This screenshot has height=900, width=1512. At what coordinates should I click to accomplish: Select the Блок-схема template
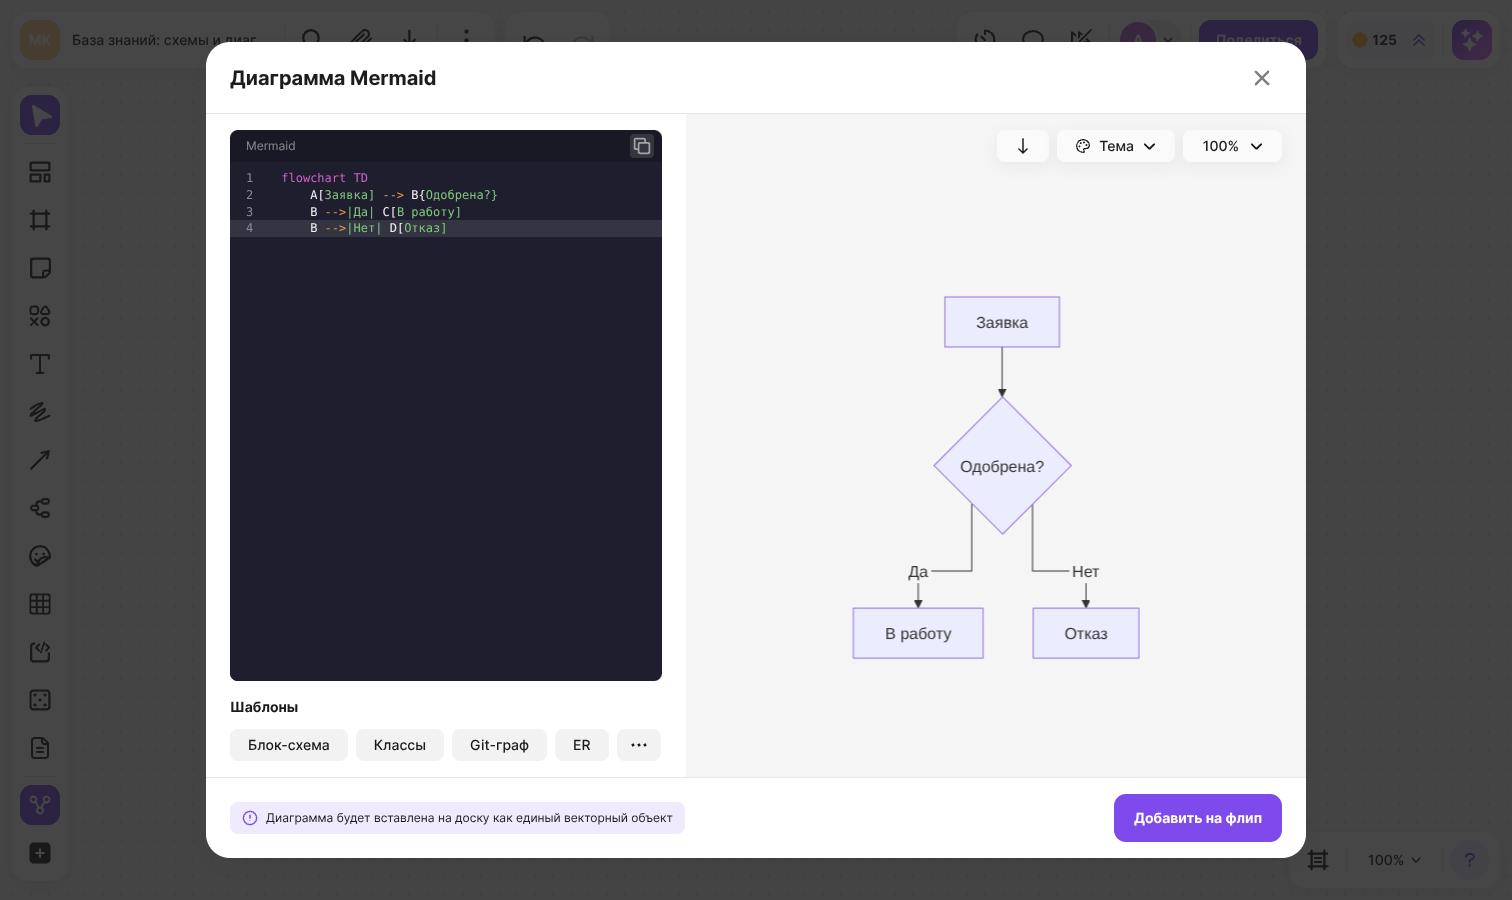[x=289, y=745]
